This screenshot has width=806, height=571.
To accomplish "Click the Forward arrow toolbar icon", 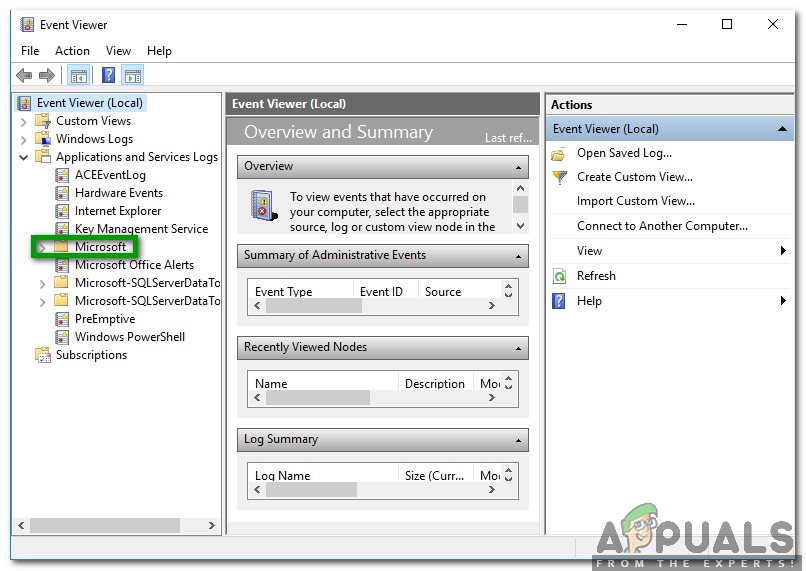I will [x=47, y=76].
